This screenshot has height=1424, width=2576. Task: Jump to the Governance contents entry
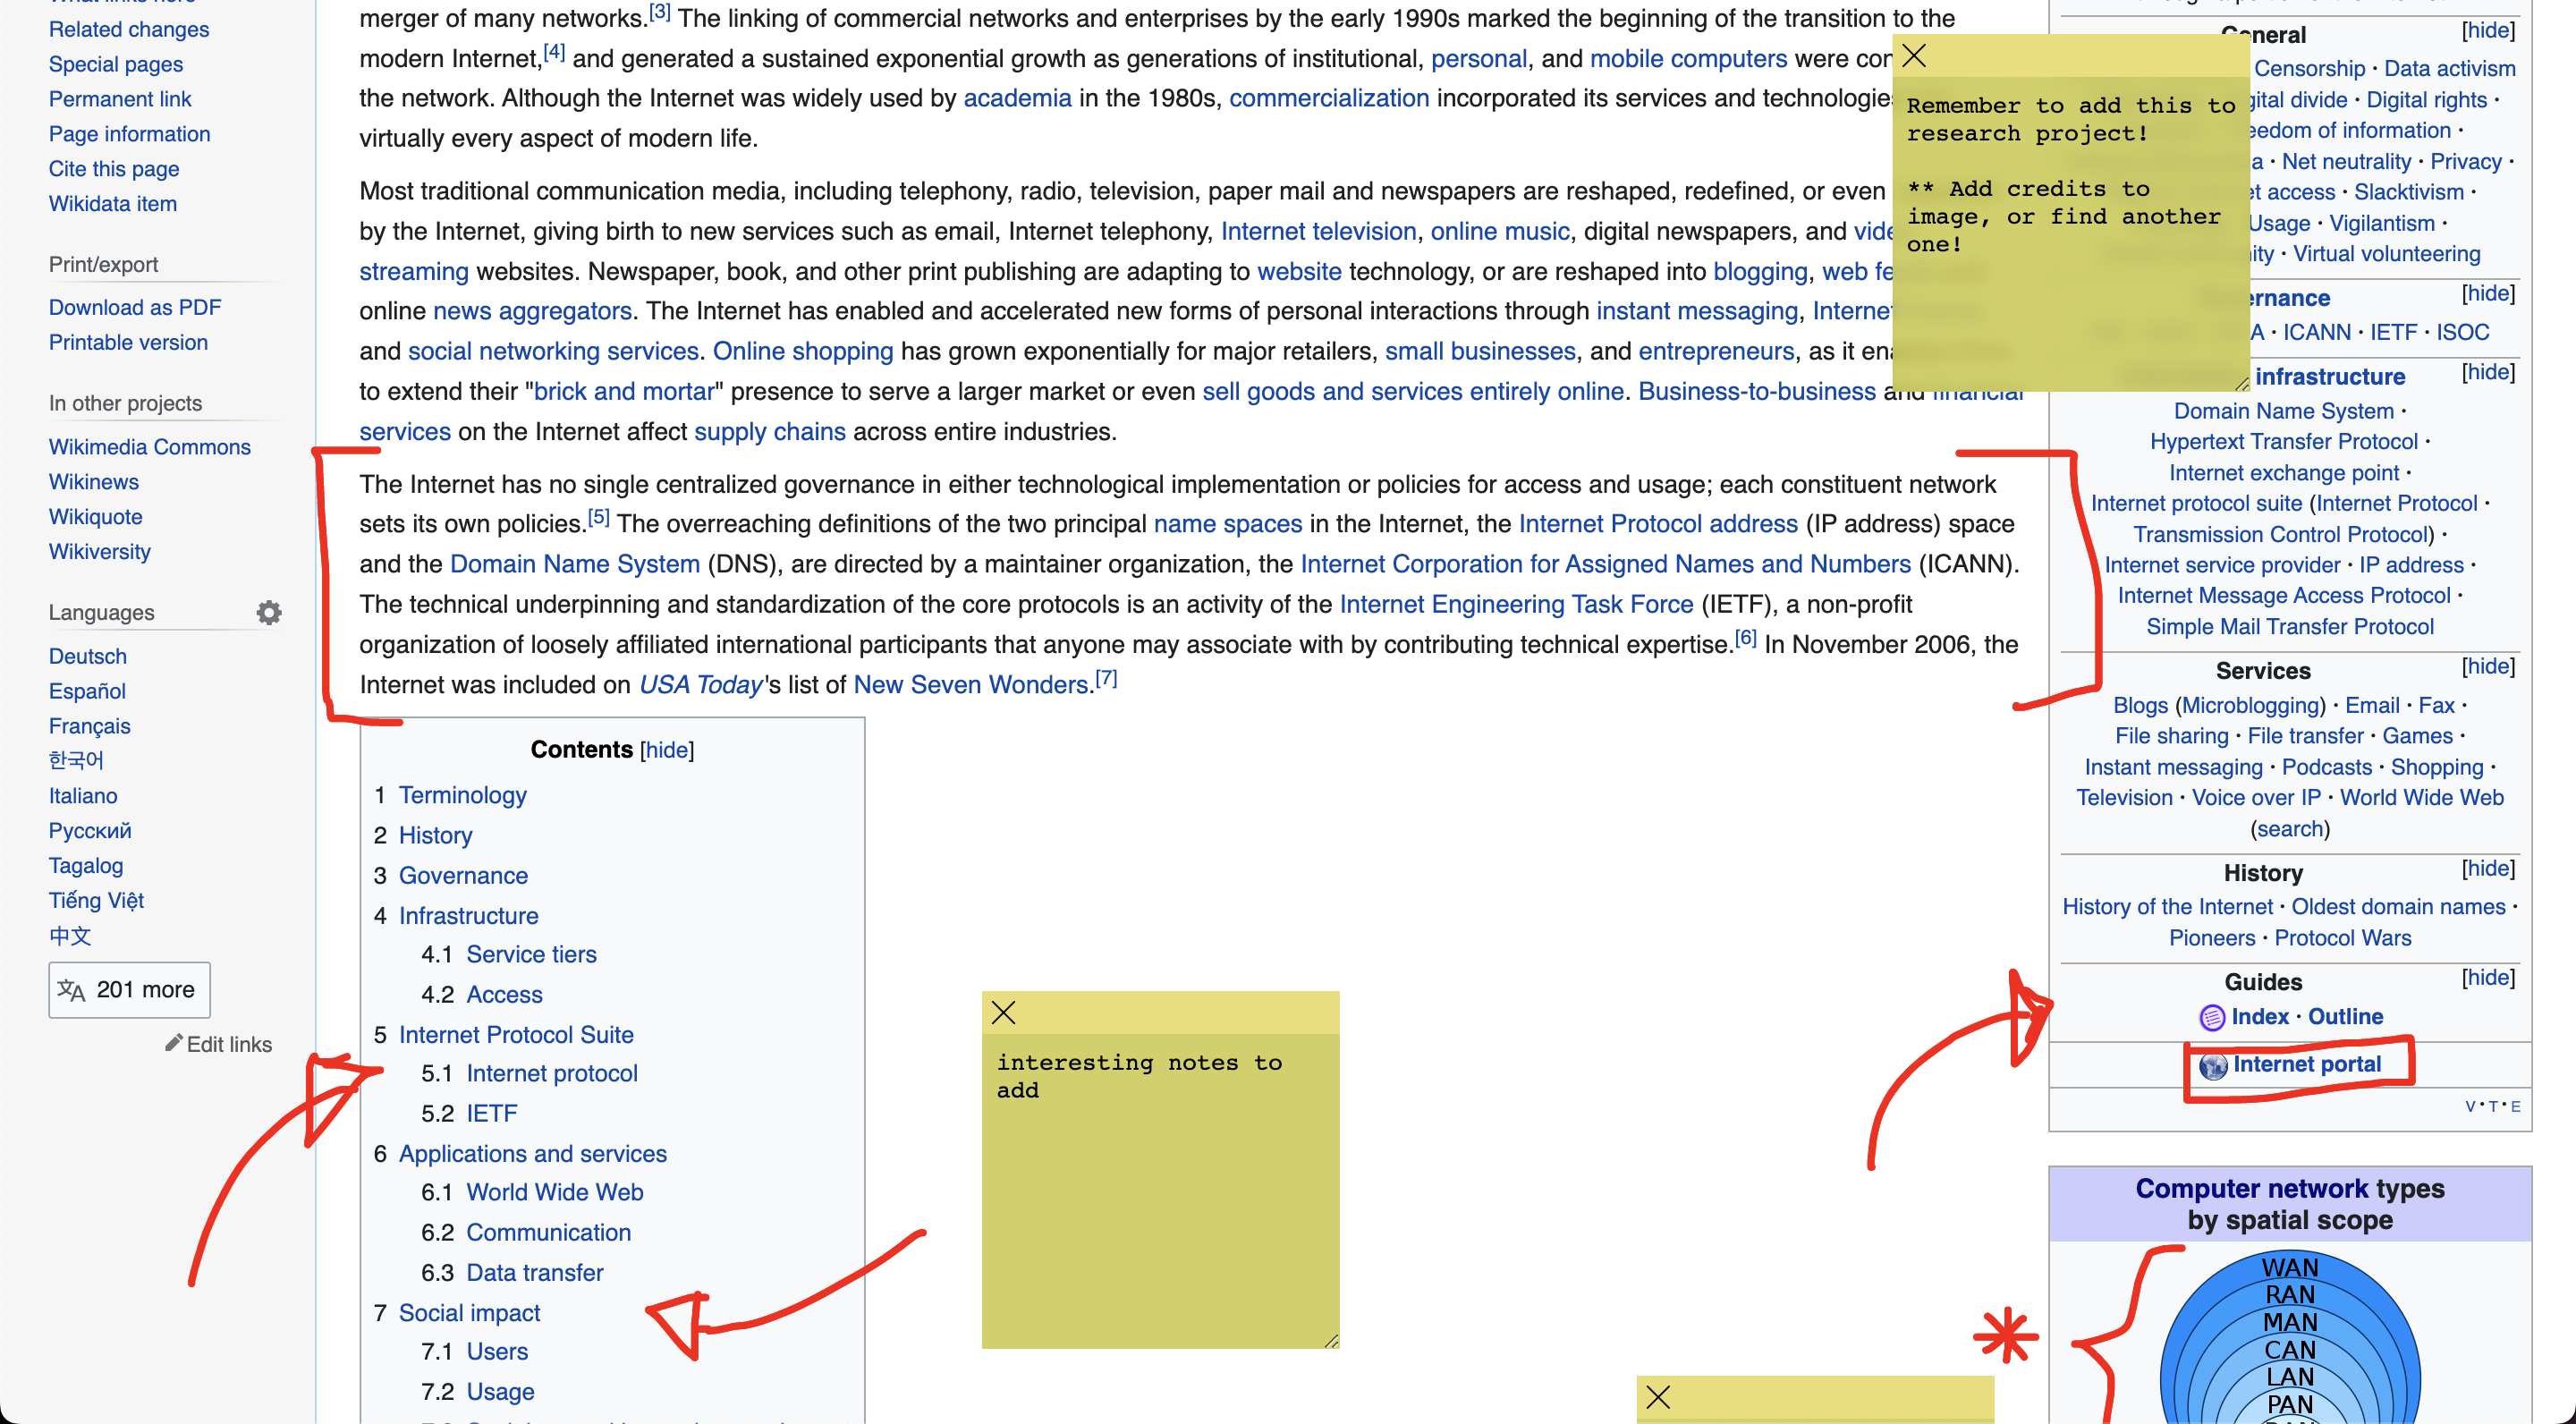(462, 875)
